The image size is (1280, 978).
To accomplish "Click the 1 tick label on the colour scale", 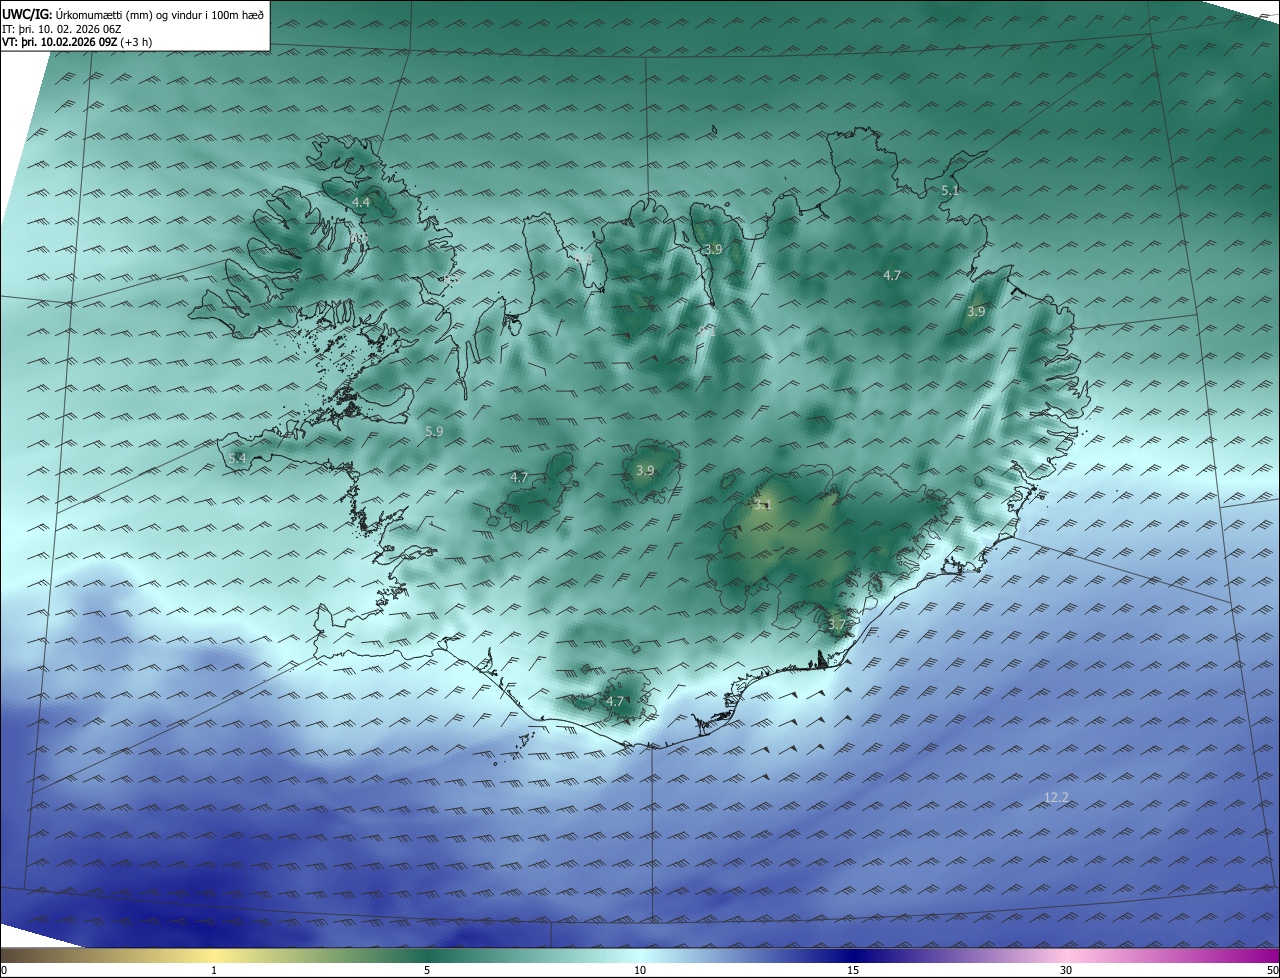I will (x=214, y=970).
